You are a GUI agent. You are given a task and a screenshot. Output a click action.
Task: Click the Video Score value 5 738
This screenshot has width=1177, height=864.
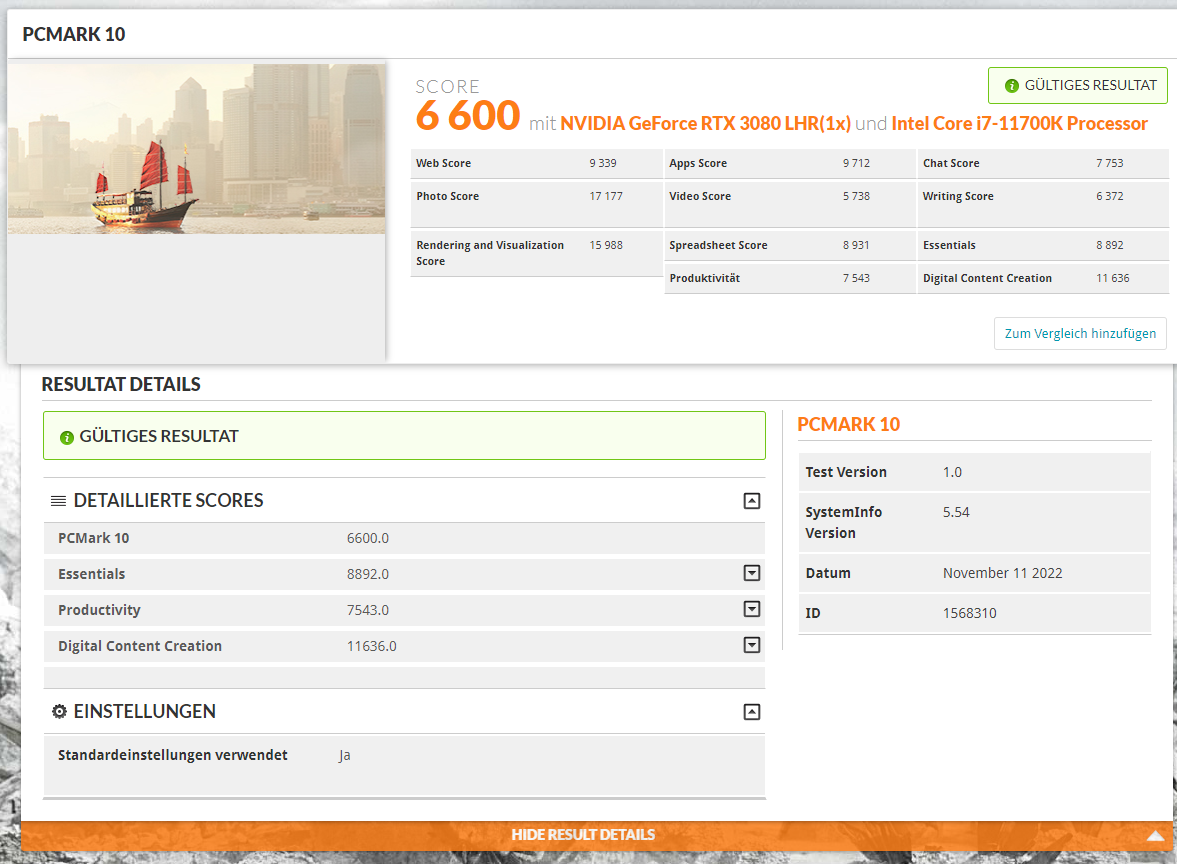(x=856, y=196)
